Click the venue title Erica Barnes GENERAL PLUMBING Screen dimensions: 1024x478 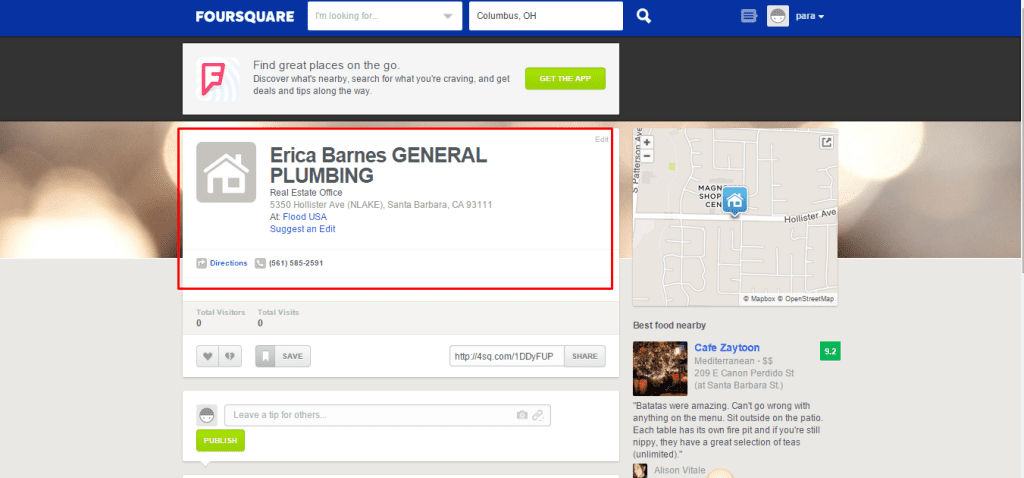[379, 165]
